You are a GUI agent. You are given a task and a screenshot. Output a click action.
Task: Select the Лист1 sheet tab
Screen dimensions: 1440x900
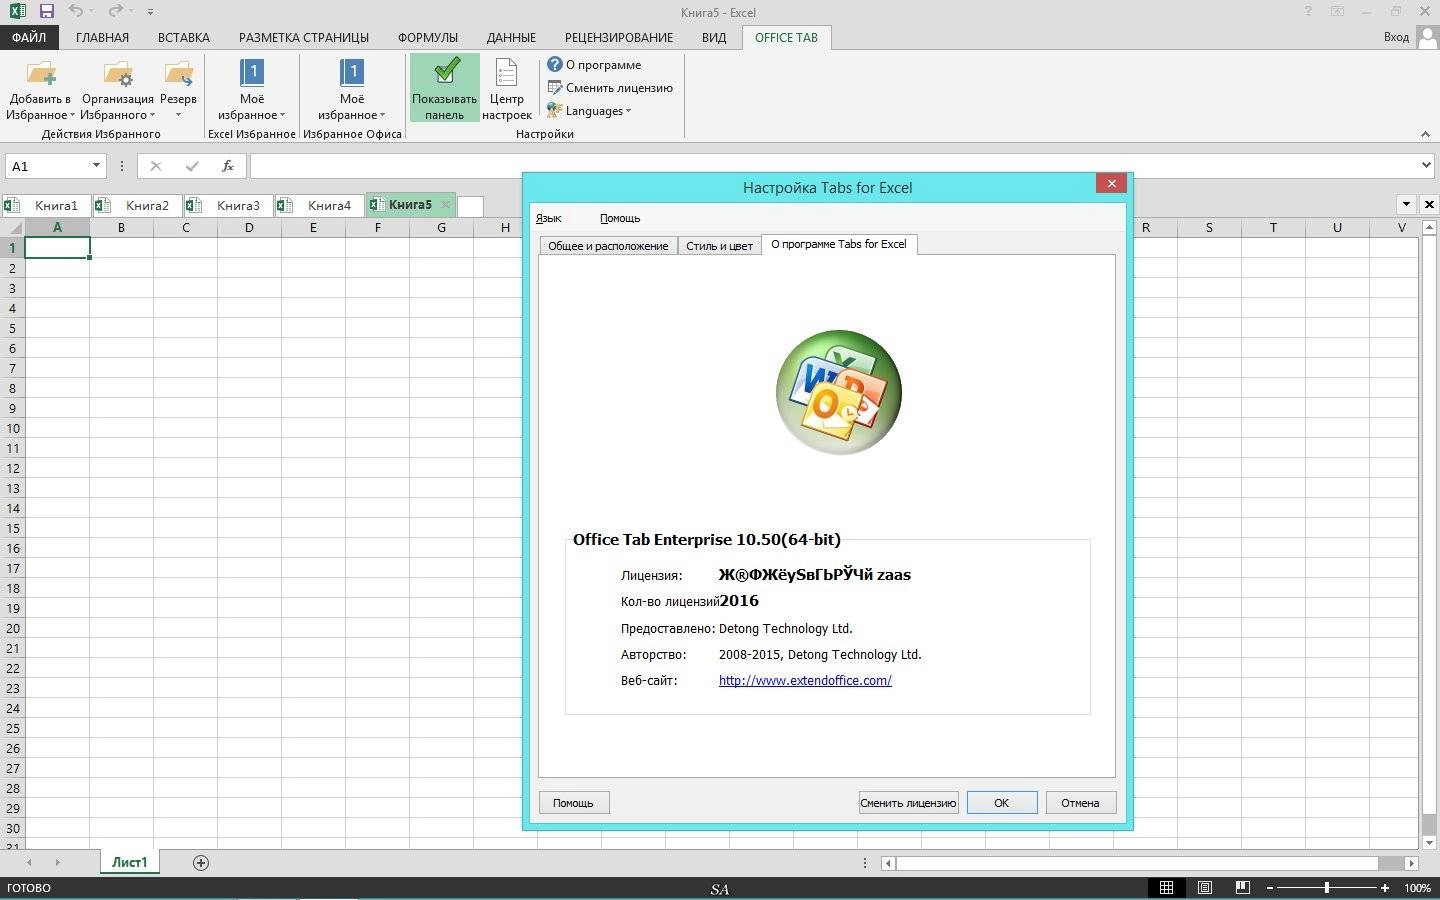(x=129, y=862)
